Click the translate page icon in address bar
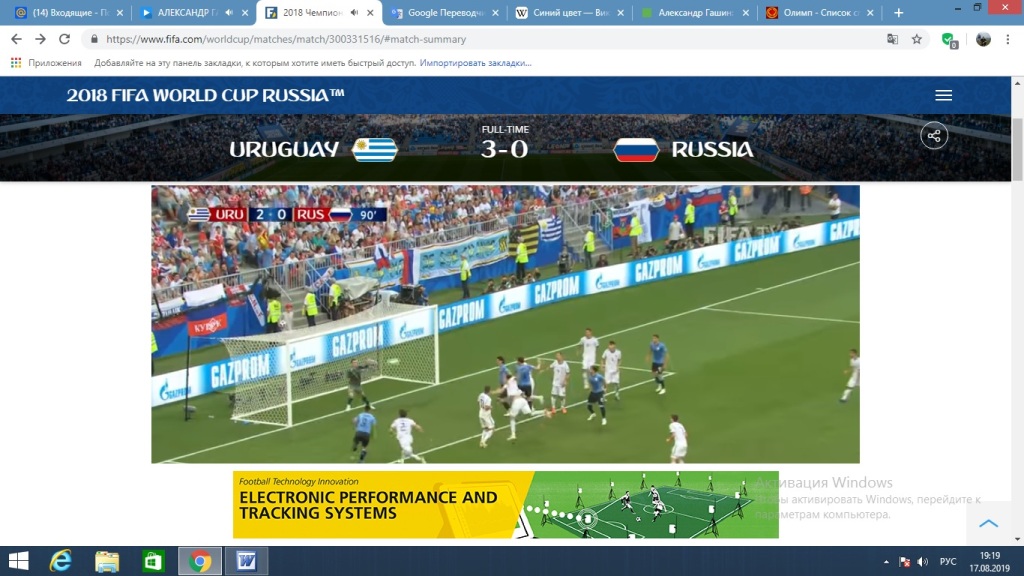1024x576 pixels. click(893, 39)
